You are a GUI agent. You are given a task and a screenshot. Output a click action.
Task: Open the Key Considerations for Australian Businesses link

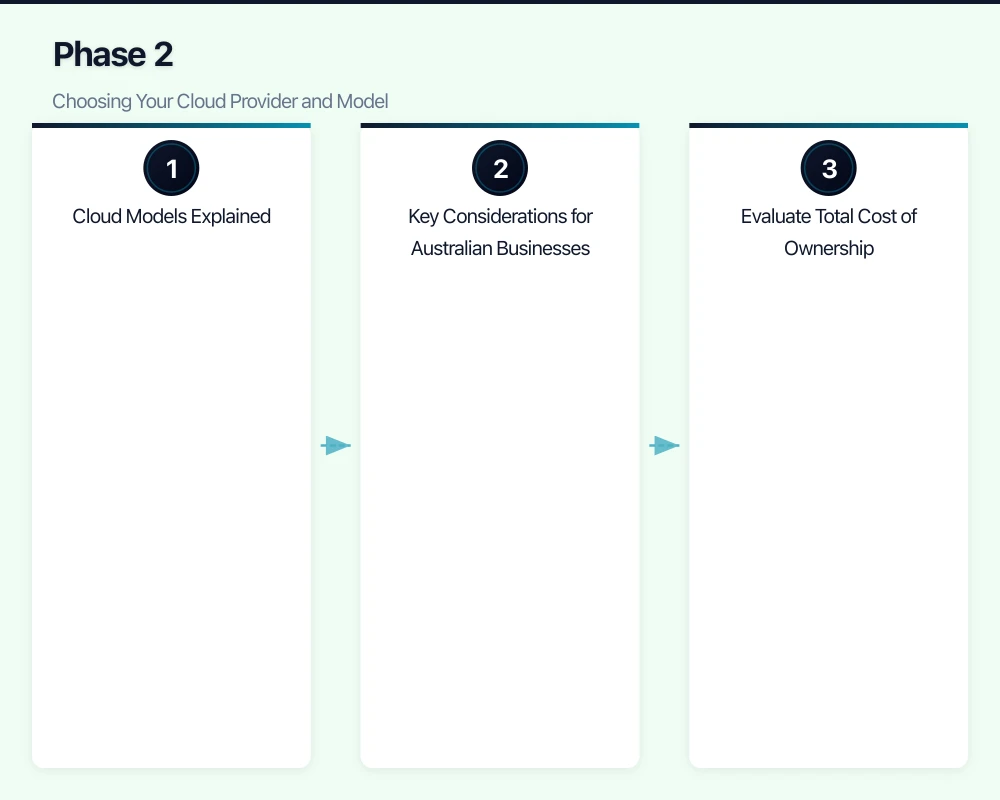[x=500, y=232]
